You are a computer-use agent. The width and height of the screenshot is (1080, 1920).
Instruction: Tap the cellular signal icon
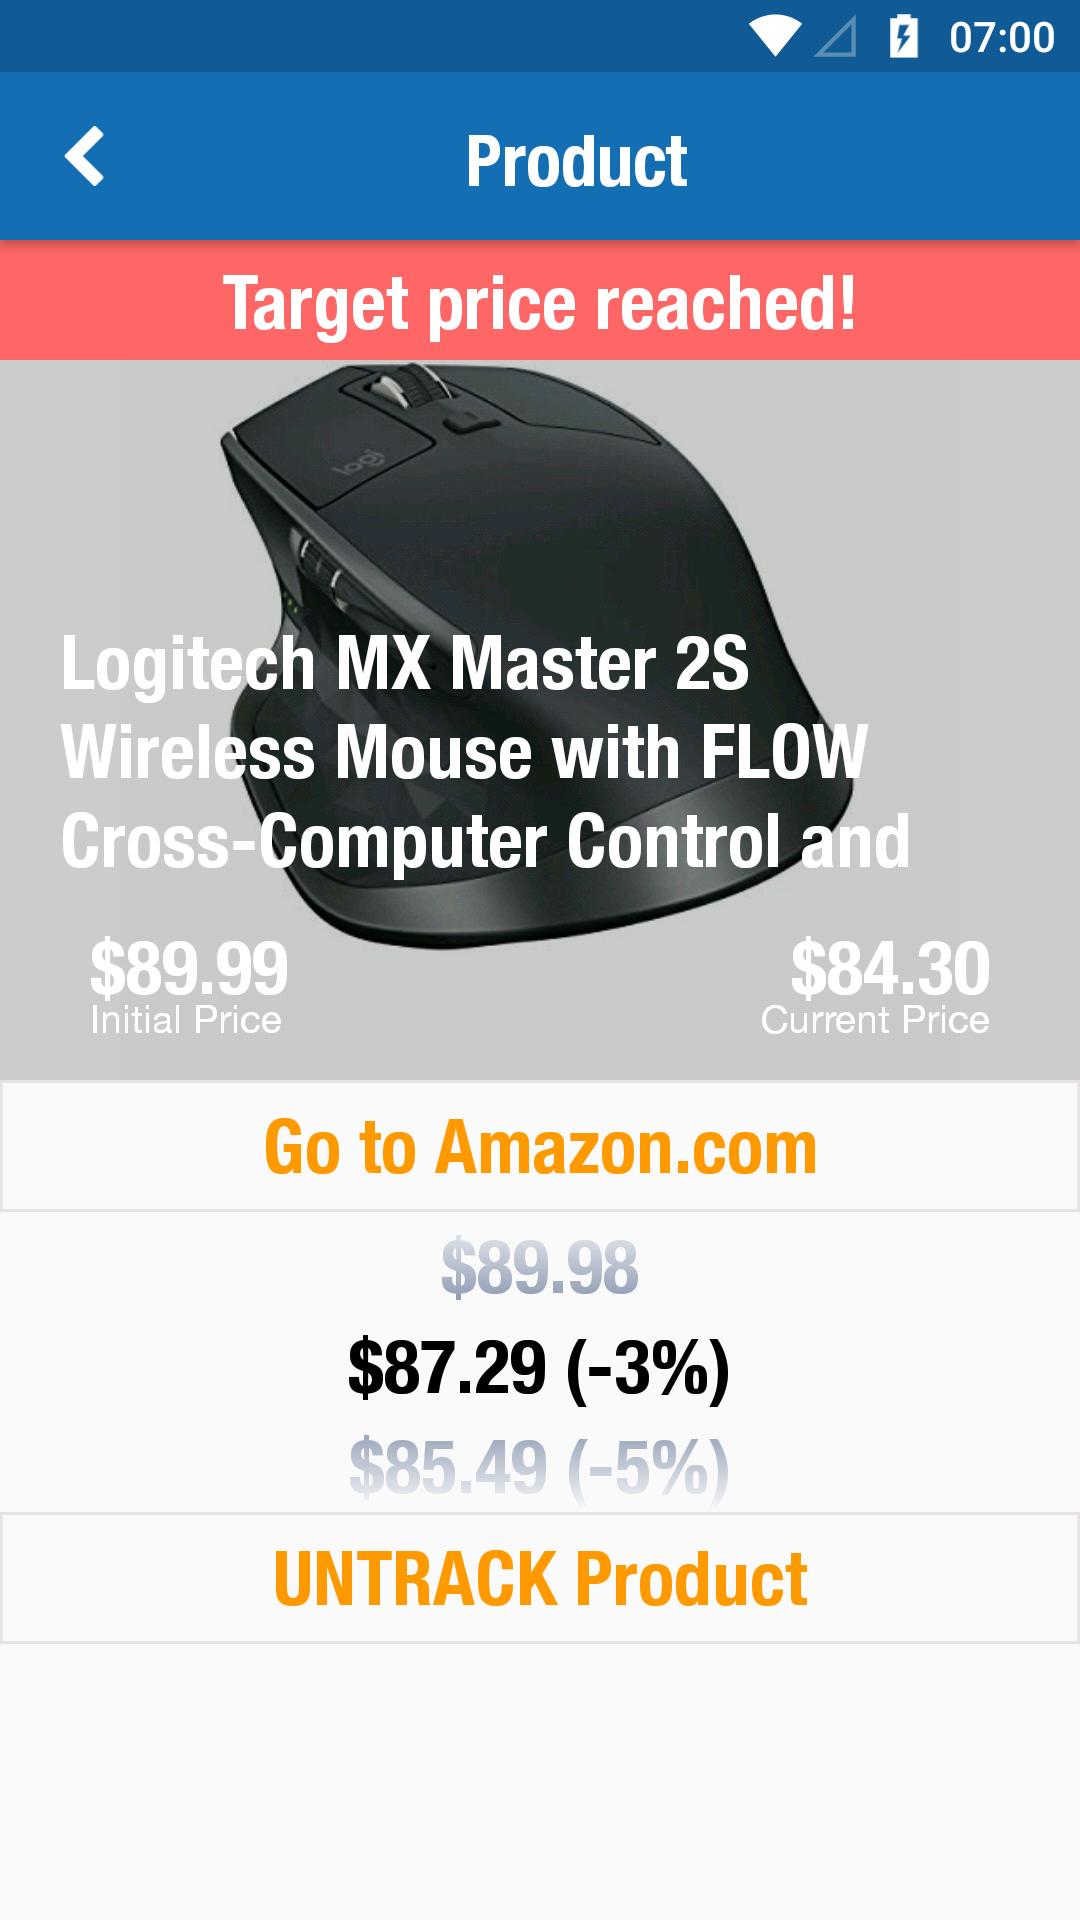(x=836, y=37)
